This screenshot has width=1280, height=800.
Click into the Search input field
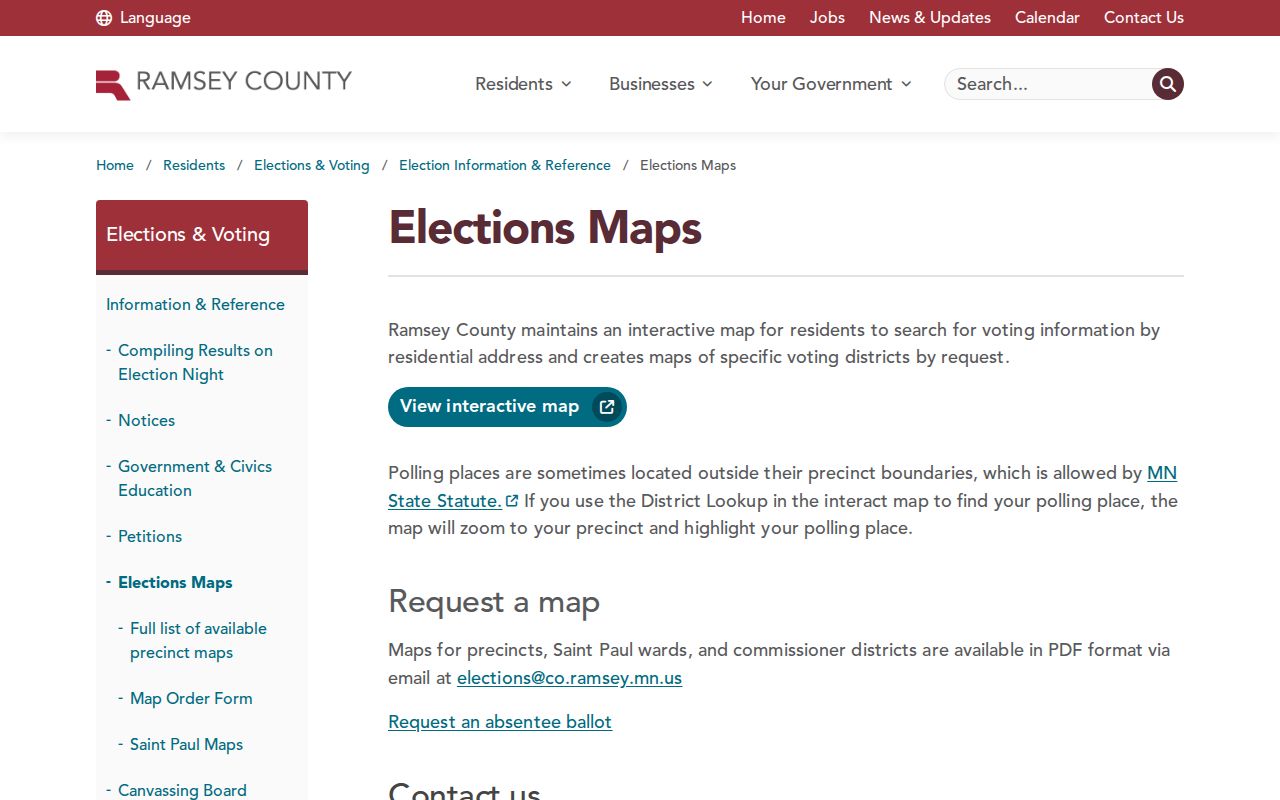(x=1048, y=84)
